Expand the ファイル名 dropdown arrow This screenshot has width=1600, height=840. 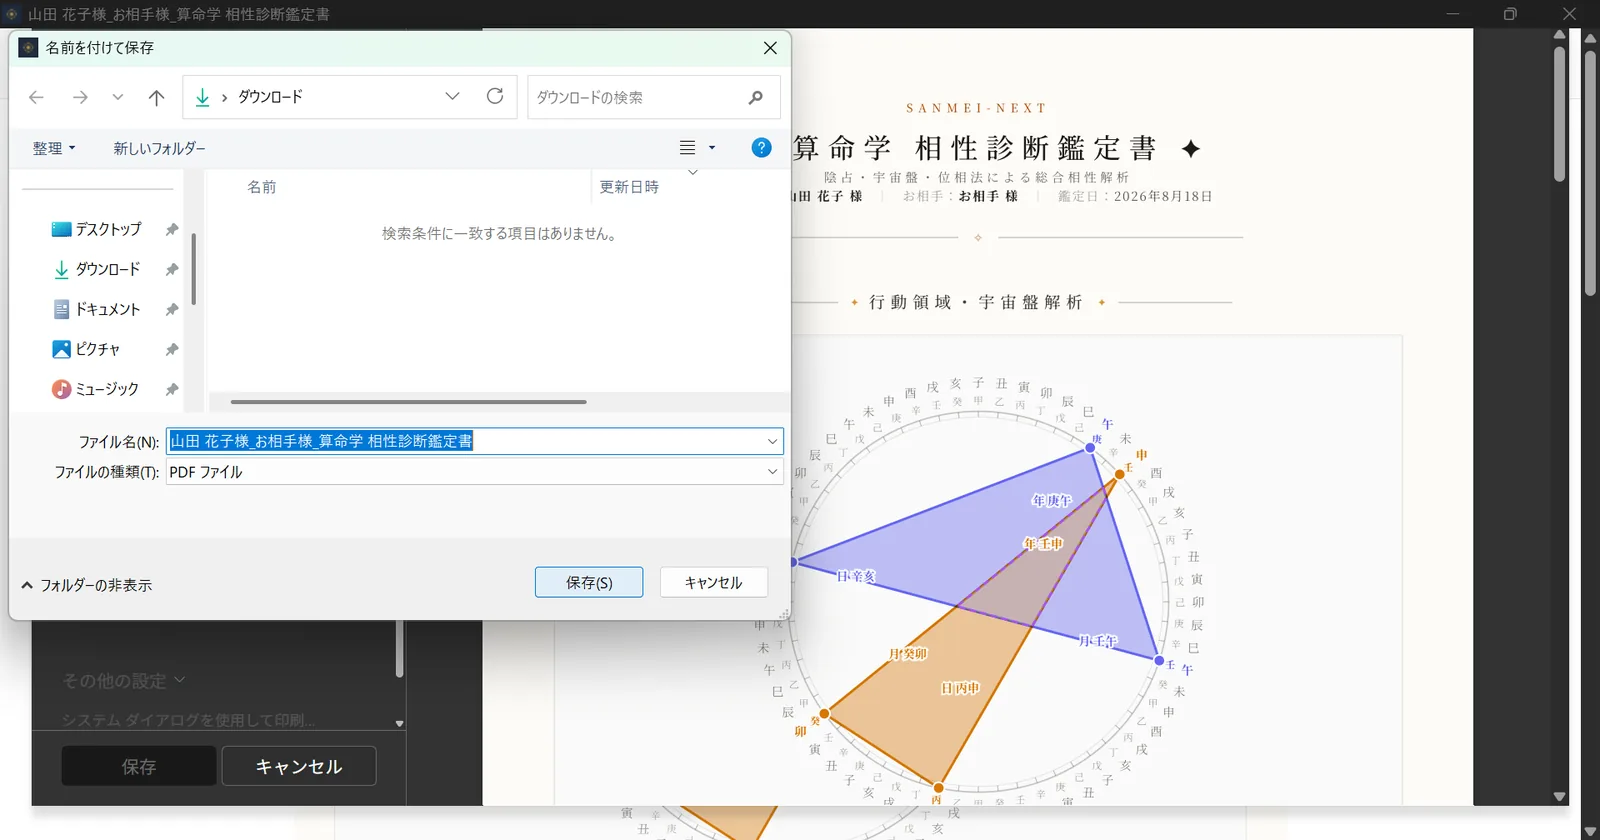[x=772, y=441]
